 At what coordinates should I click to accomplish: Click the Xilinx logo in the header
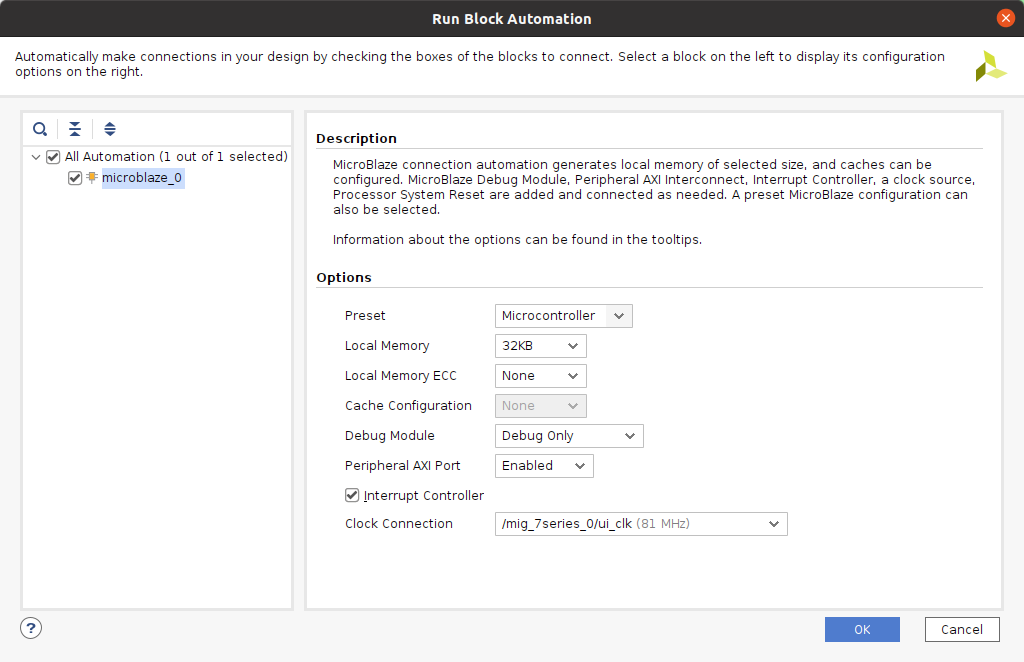pyautogui.click(x=990, y=66)
